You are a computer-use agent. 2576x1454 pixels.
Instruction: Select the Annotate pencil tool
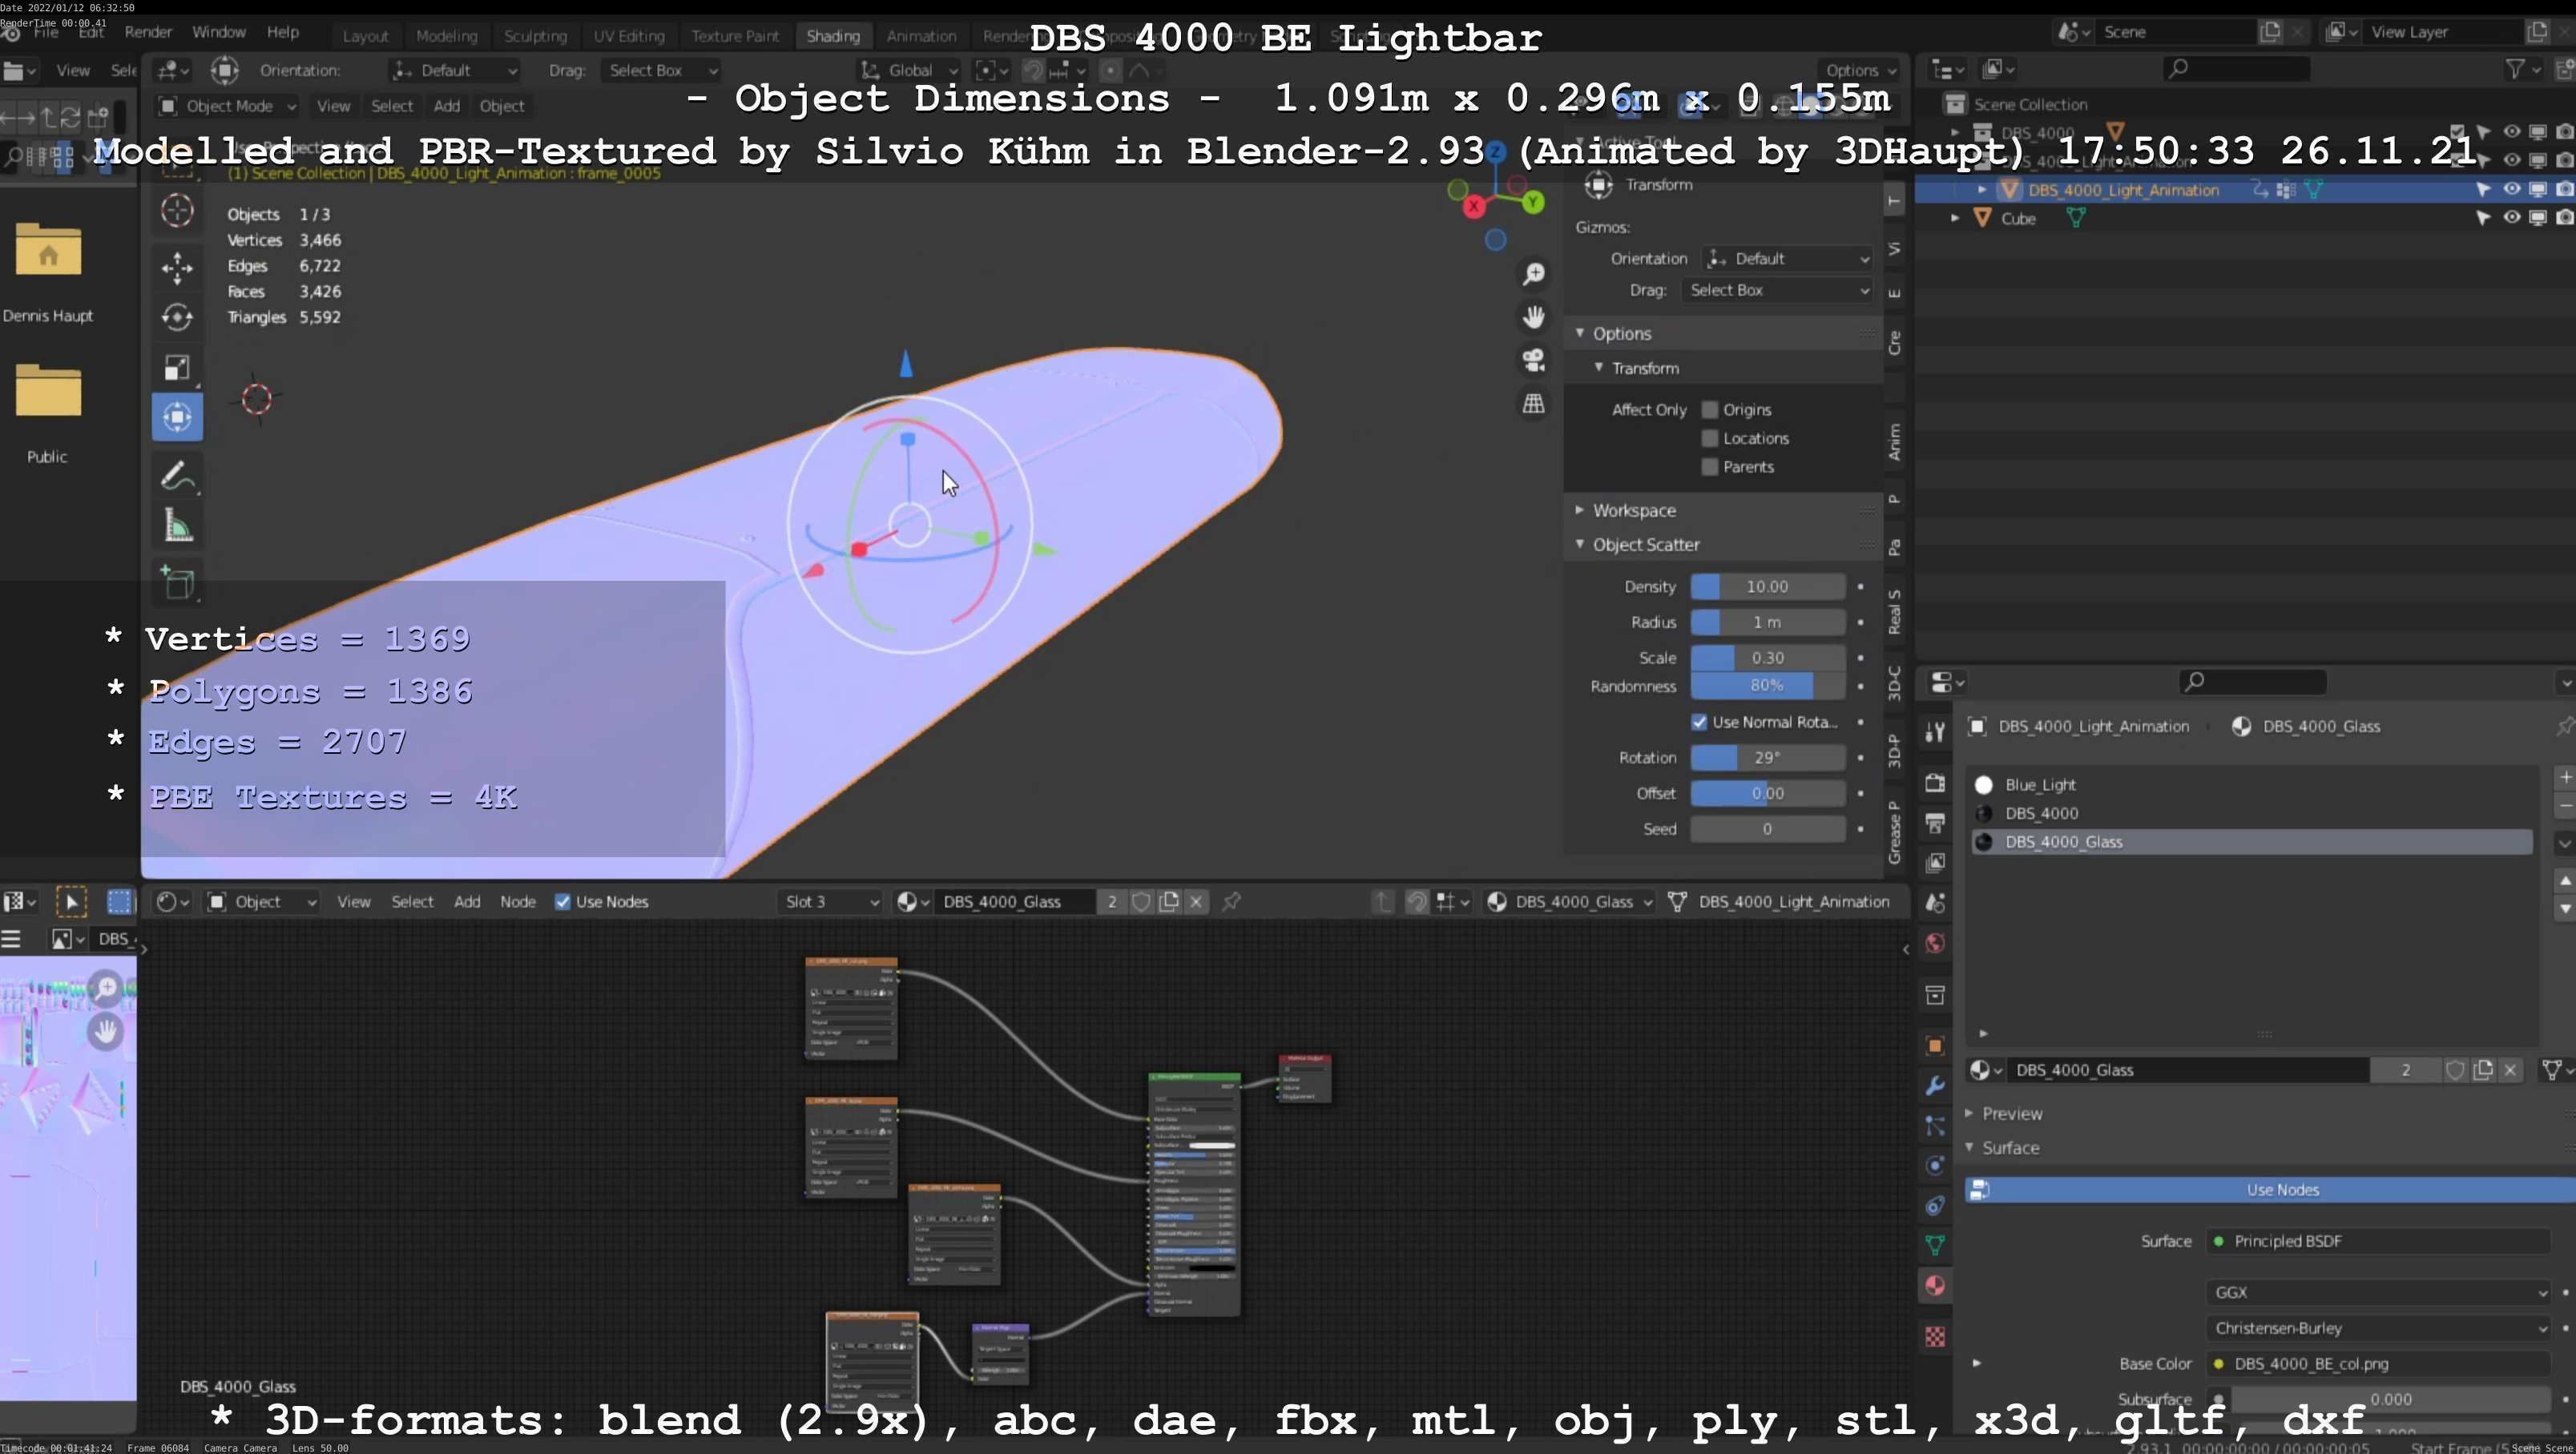coord(177,476)
